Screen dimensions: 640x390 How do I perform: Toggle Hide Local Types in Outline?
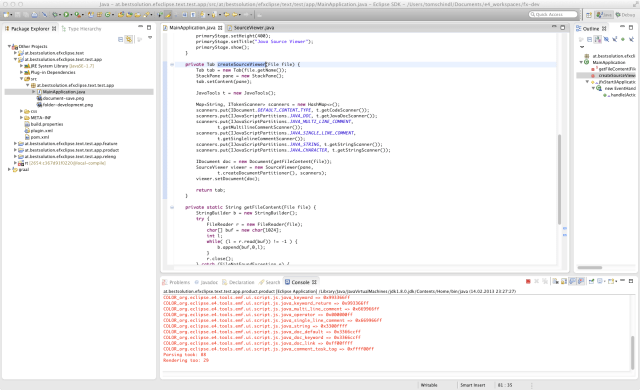tap(631, 39)
